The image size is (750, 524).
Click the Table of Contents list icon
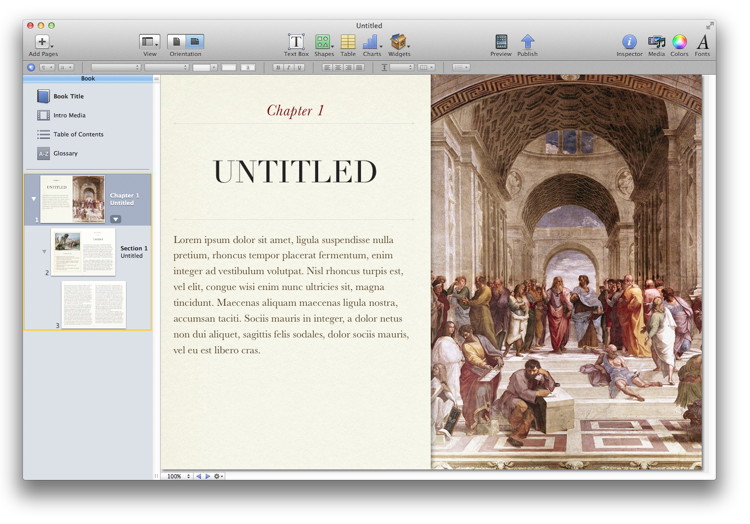pos(43,134)
